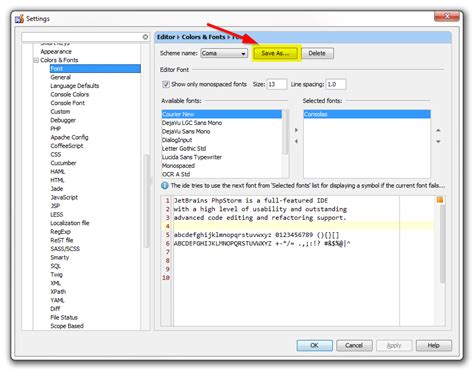Image resolution: width=474 pixels, height=371 pixels.
Task: Select the Font tree item
Action: coord(95,69)
